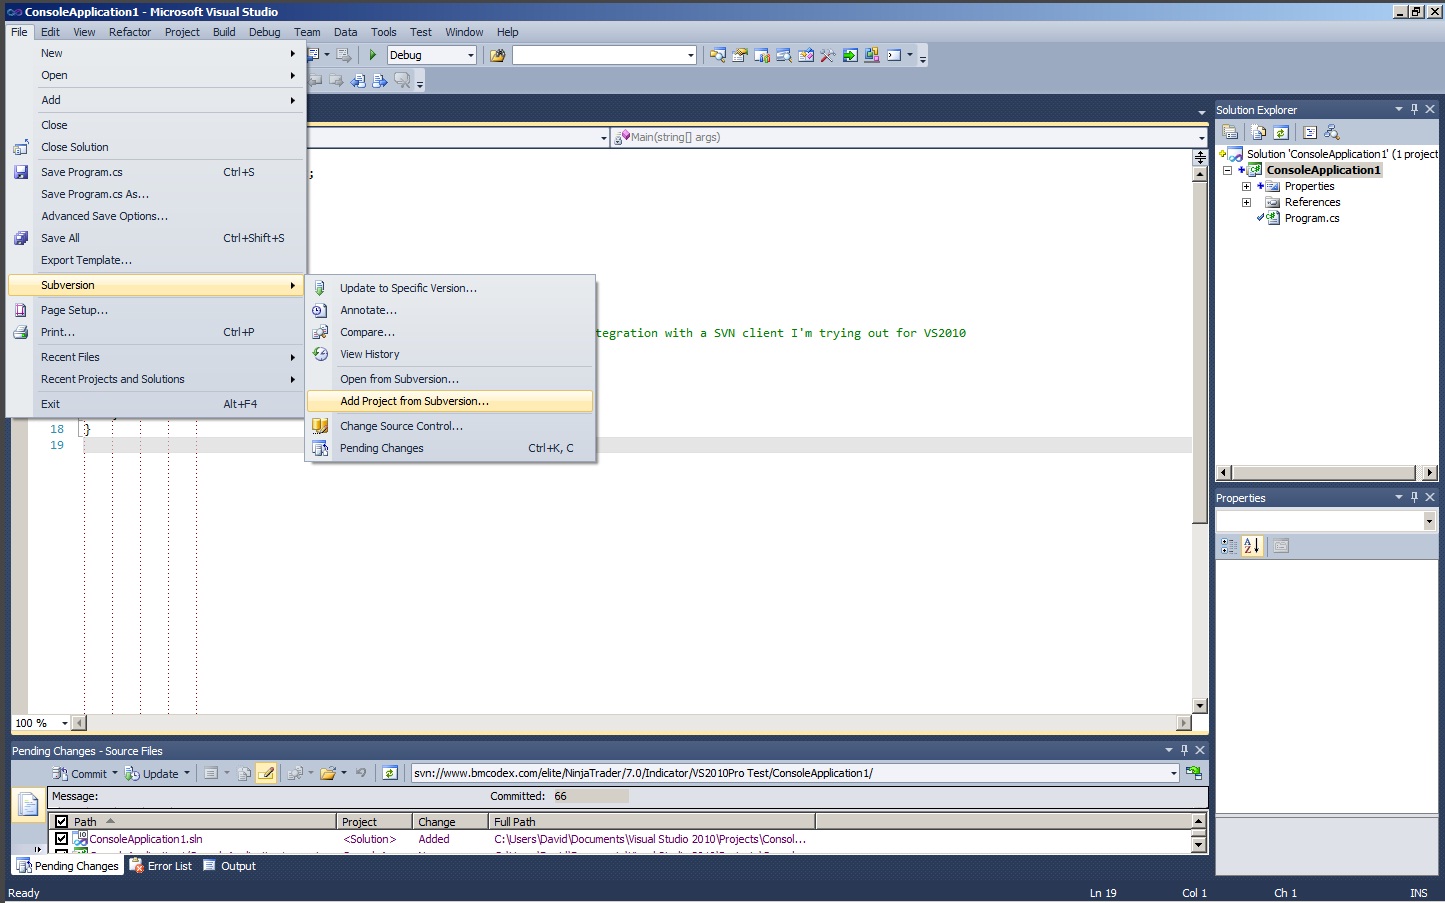
Task: Click the Refresh icon in Pending Changes toolbar
Action: (390, 773)
